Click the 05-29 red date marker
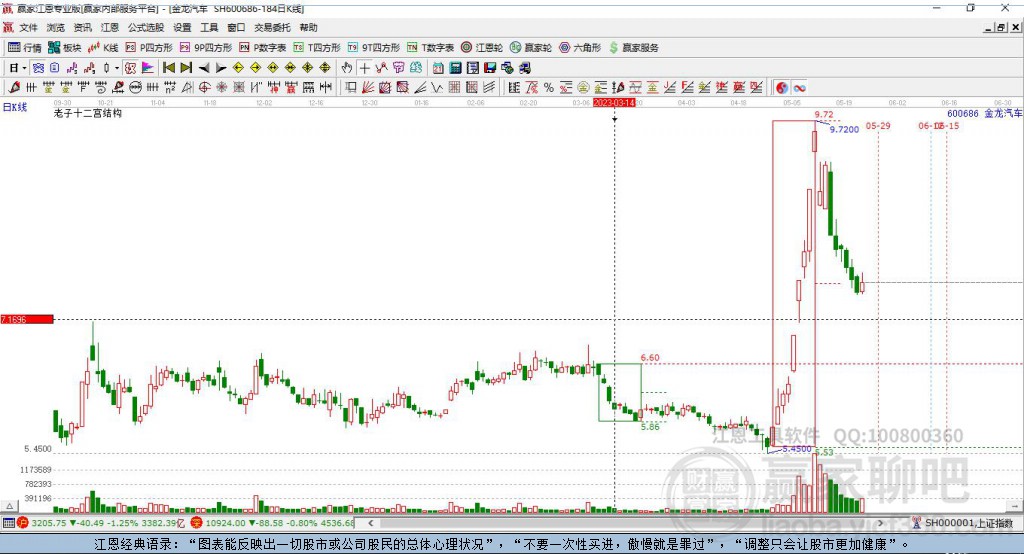This screenshot has width=1024, height=554. coord(878,125)
